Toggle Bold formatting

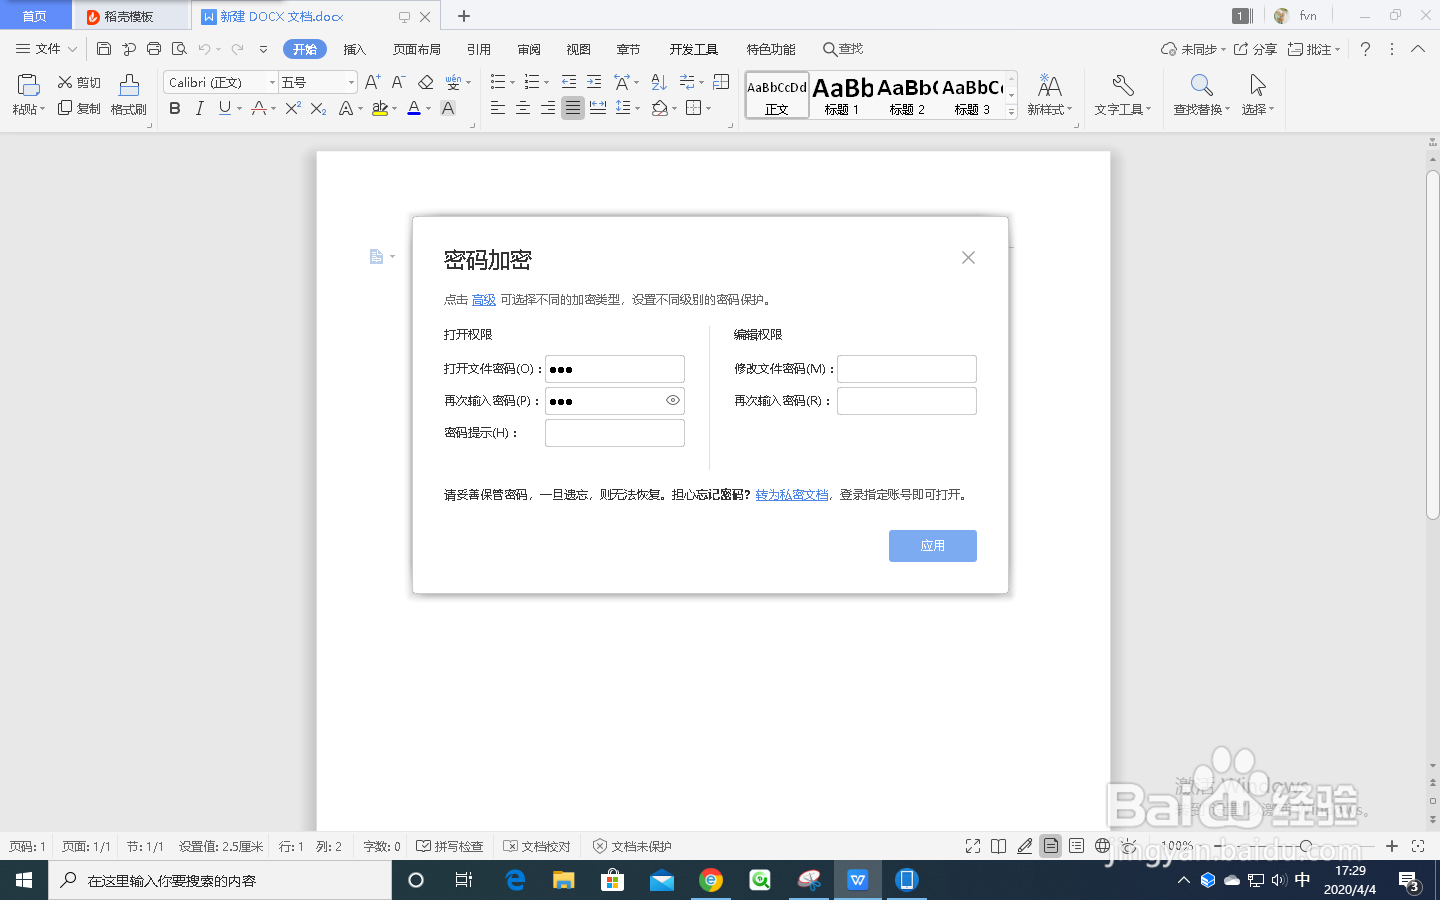click(x=175, y=108)
